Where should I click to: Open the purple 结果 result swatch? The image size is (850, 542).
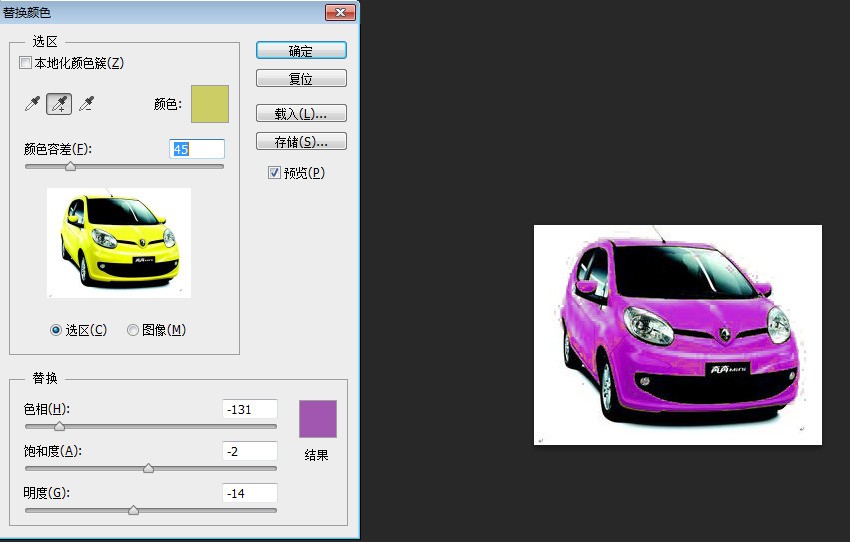(x=318, y=419)
